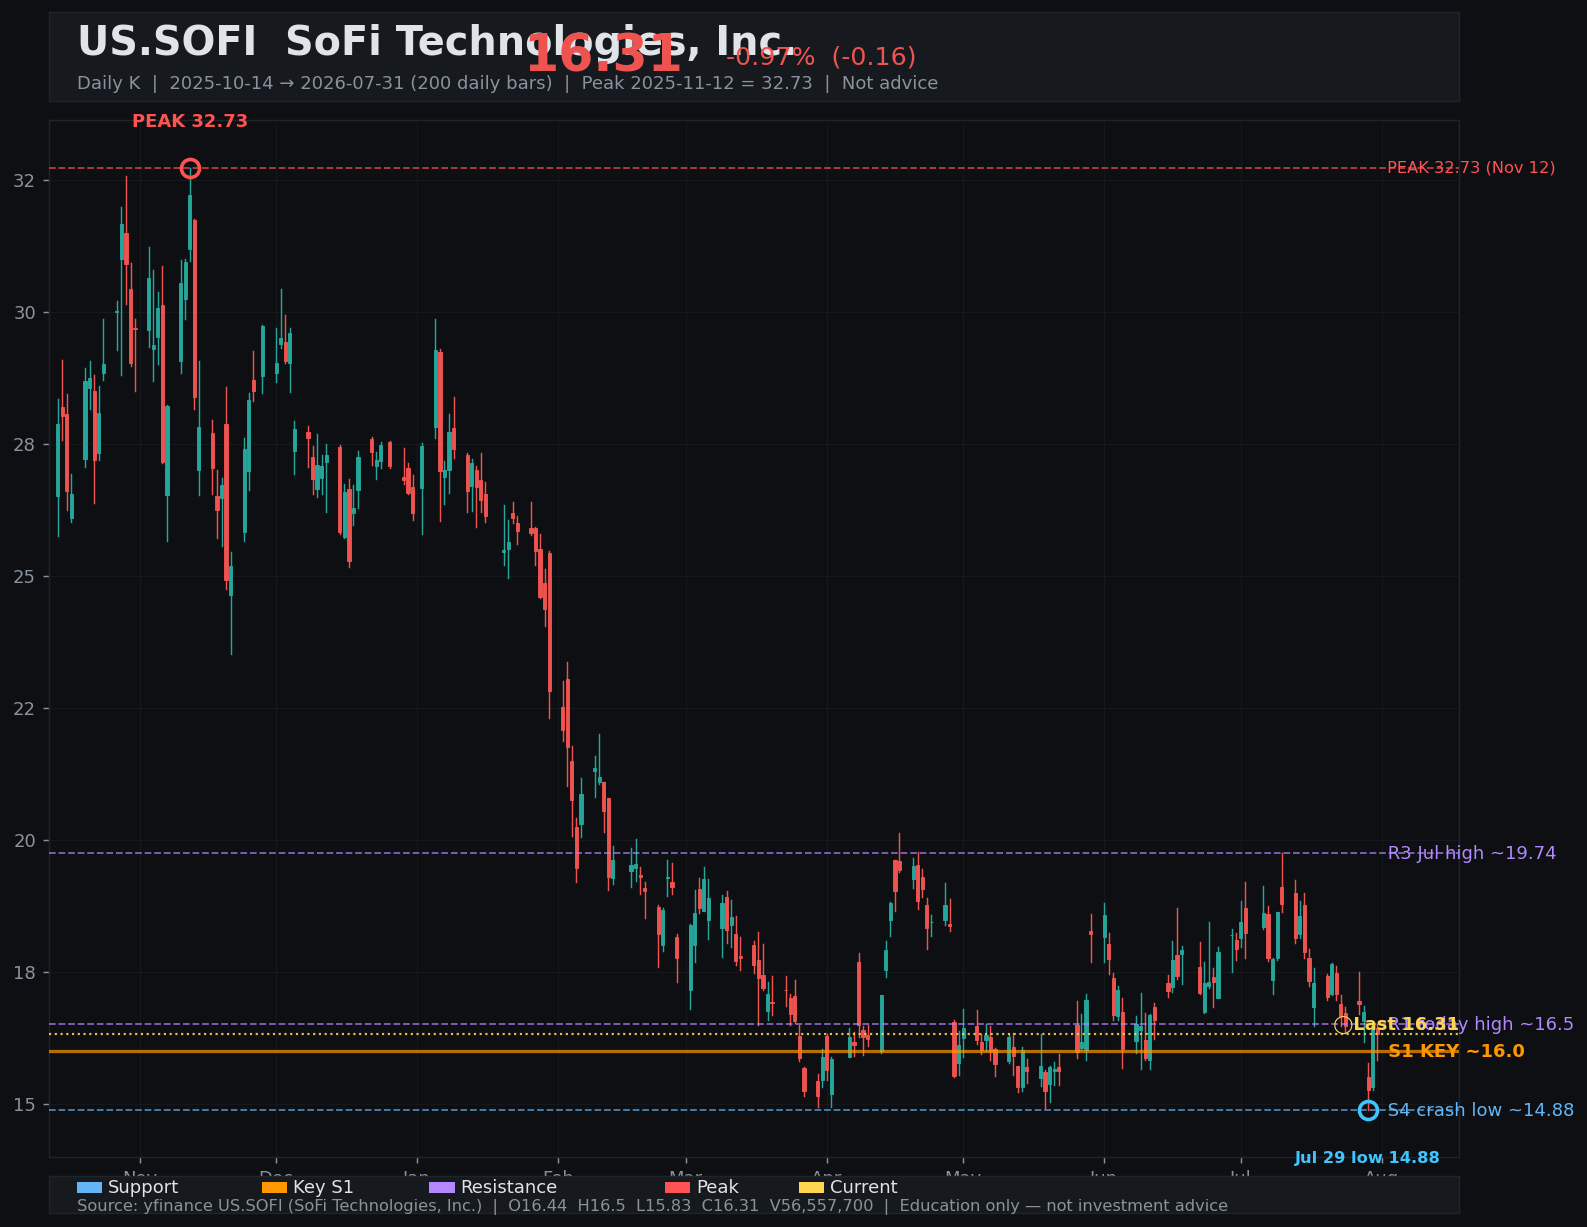Screen dimensions: 1587x1227
Task: Click the "PEAK 32.73 (Nov 12)" line label
Action: [x=1471, y=167]
